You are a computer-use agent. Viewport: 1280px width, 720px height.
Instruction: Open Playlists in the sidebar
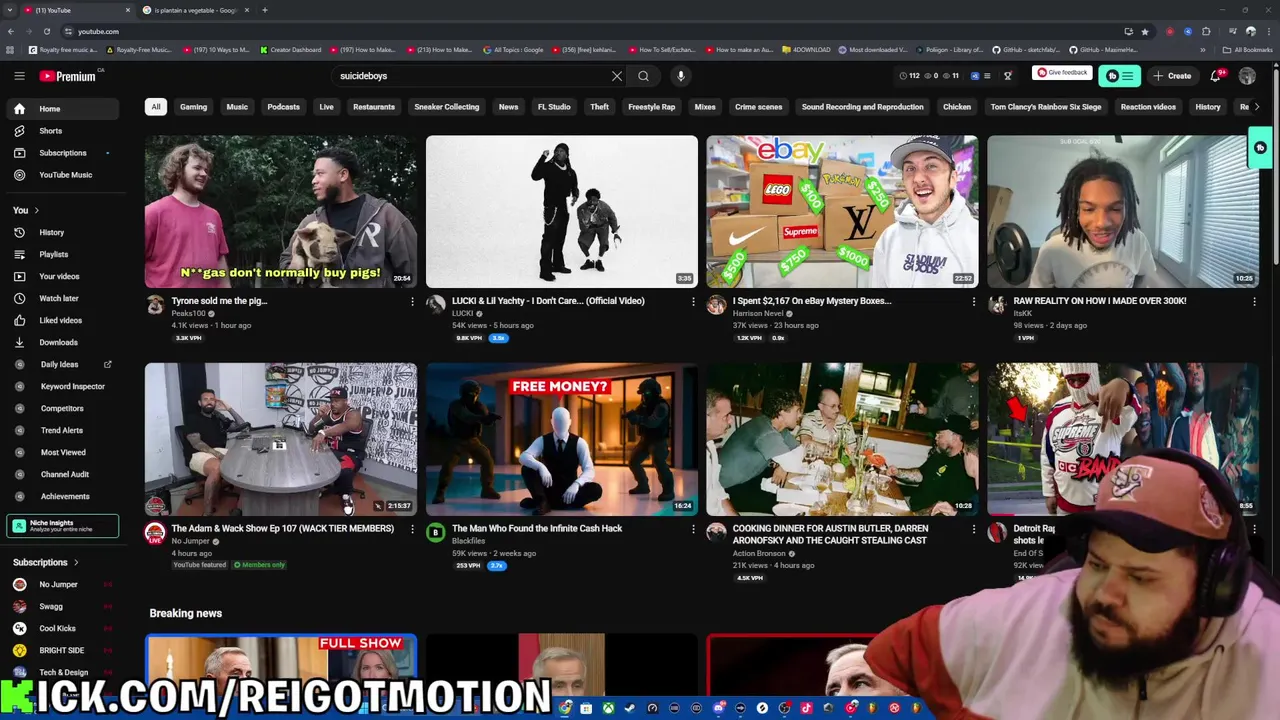pos(62,255)
